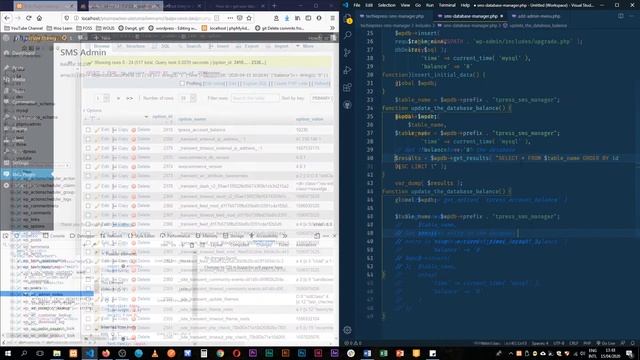The height and width of the screenshot is (360, 640).
Task: Open Firefox from taskbar
Action: point(106,353)
